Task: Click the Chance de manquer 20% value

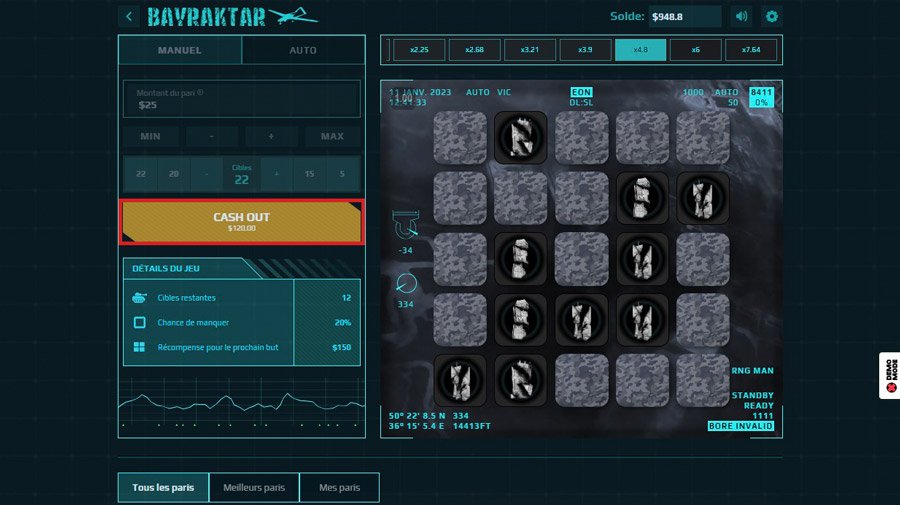Action: coord(343,323)
